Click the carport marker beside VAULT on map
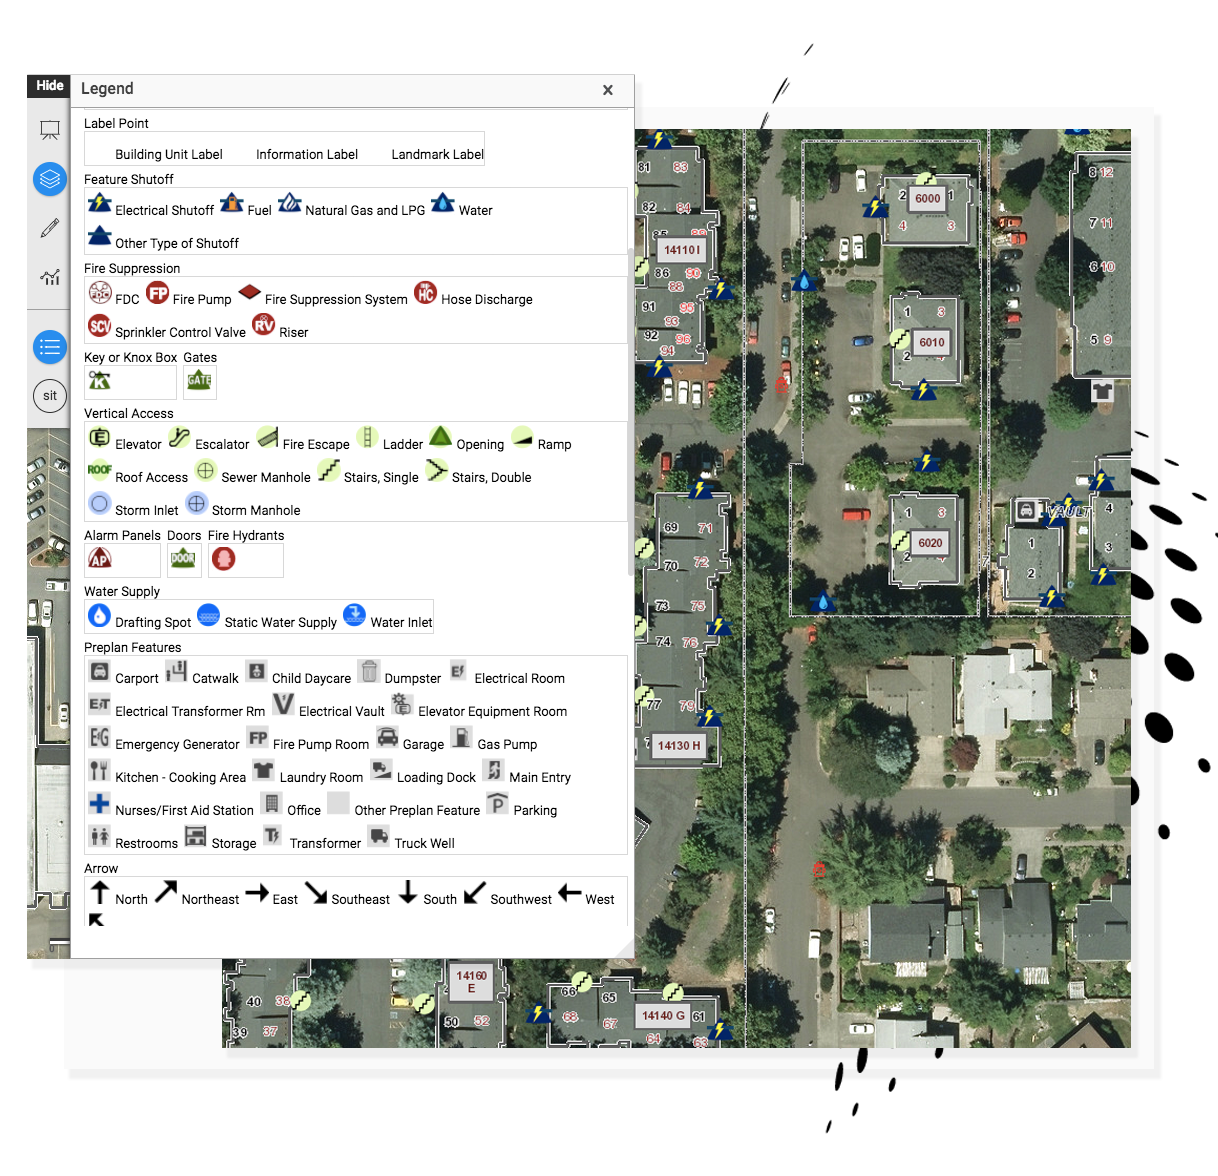Viewport: 1218px width, 1176px height. pos(1026,510)
